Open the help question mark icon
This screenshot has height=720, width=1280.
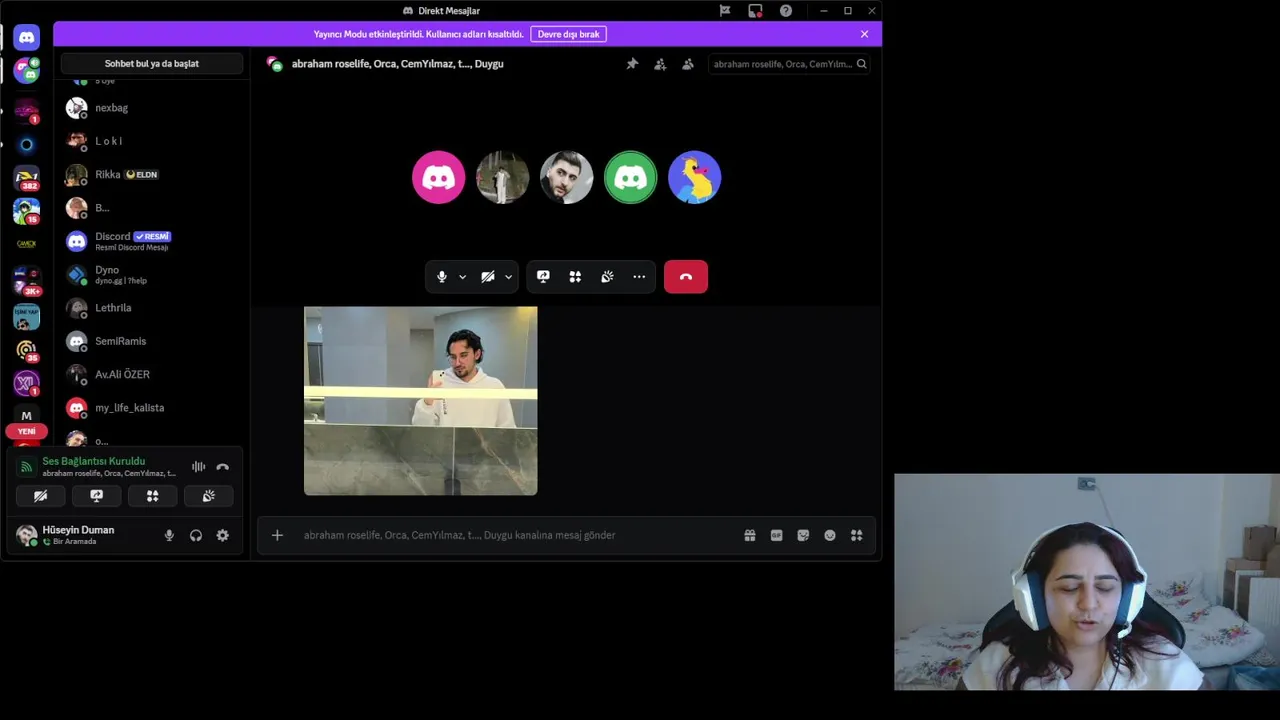786,10
